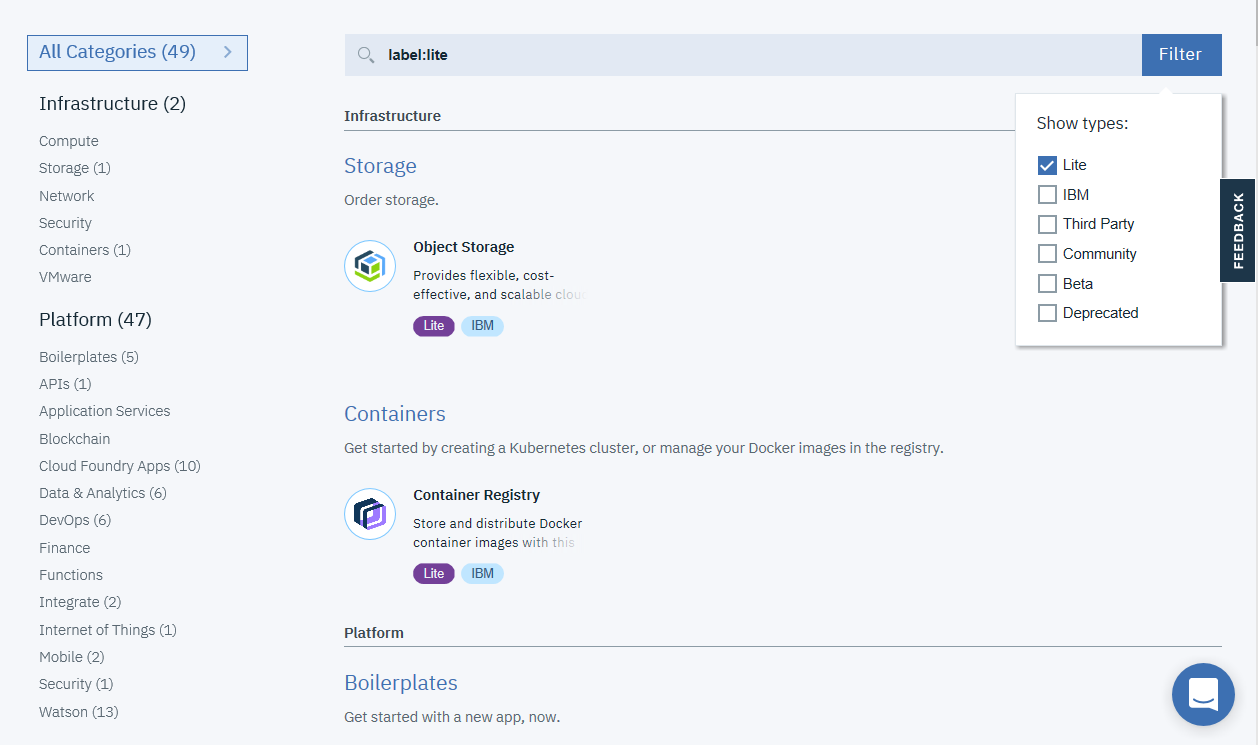Uncheck the Lite type checkbox
This screenshot has width=1258, height=745.
(1047, 165)
